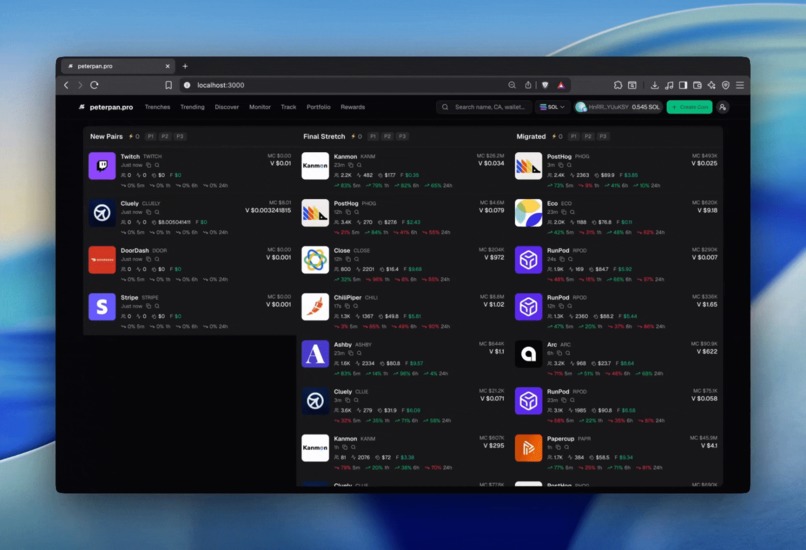Go to the Trending page
Image resolution: width=806 pixels, height=550 pixels.
coord(192,107)
